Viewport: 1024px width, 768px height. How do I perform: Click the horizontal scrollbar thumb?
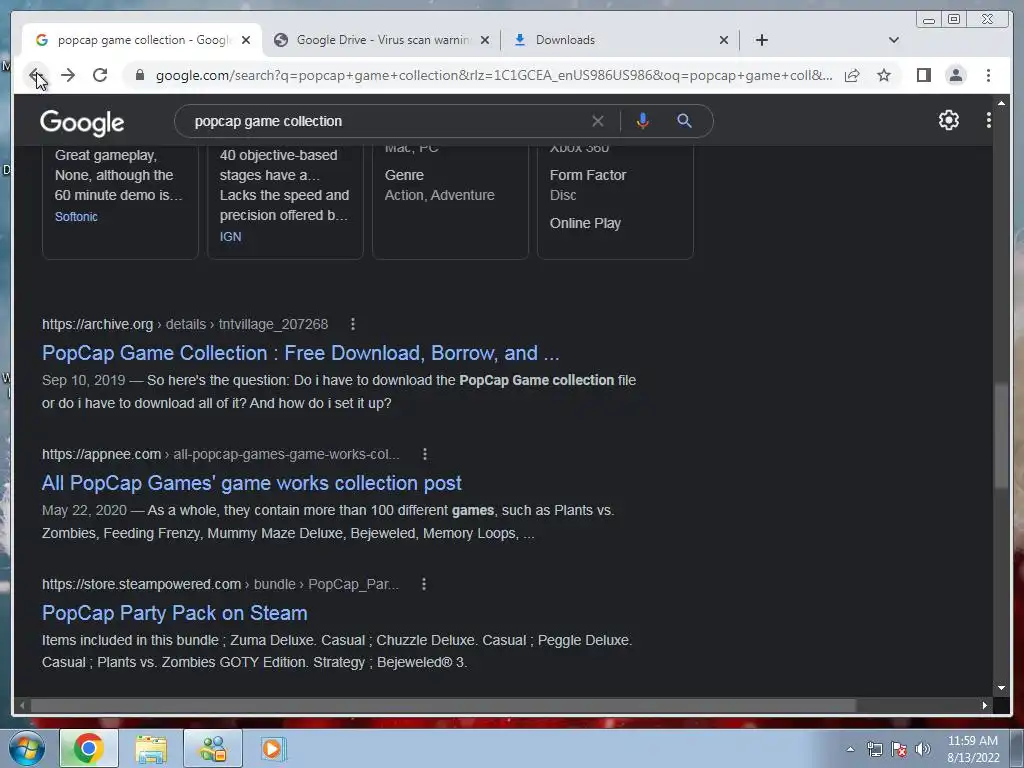443,705
